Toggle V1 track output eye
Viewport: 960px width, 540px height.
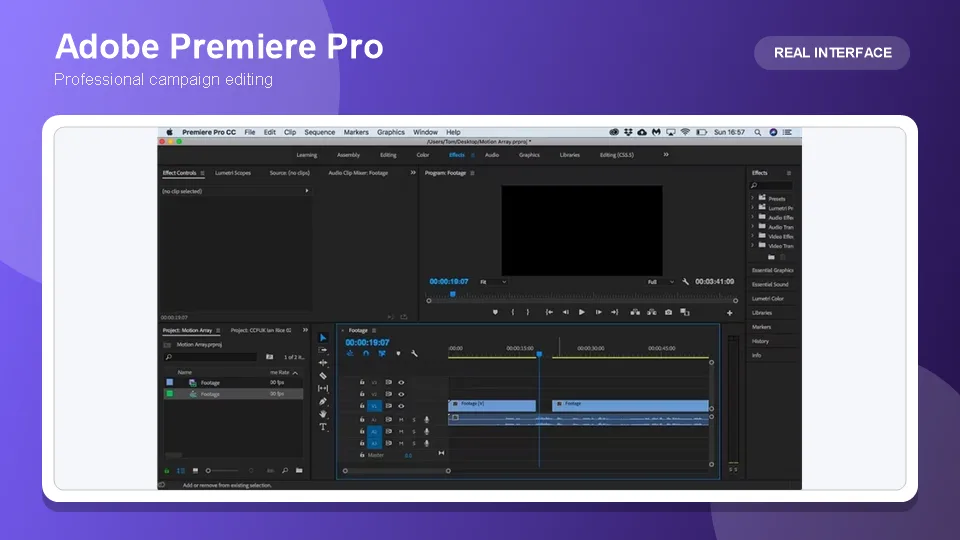(401, 406)
